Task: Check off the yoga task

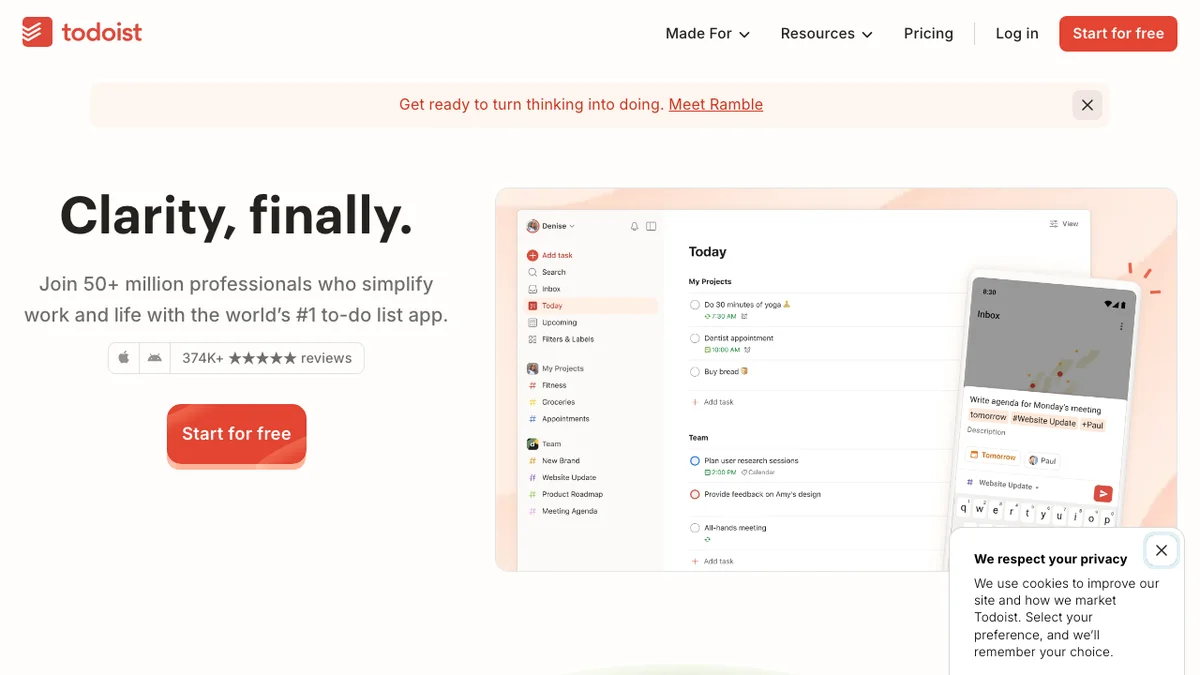Action: pos(695,305)
